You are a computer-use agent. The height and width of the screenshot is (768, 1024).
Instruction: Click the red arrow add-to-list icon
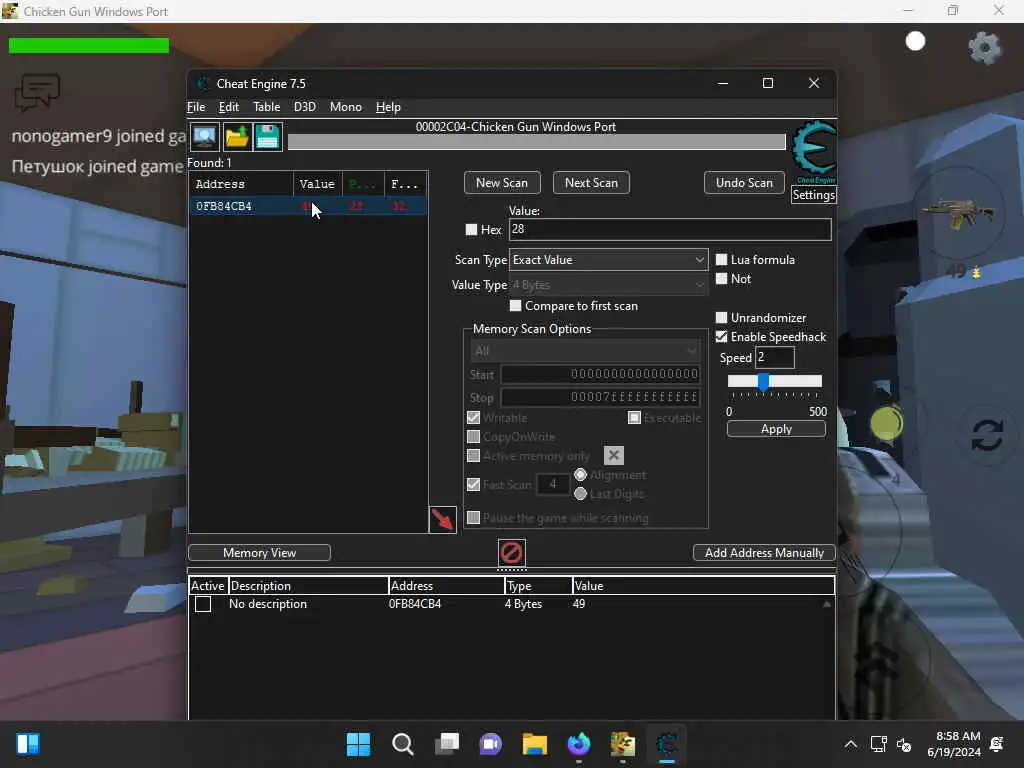(442, 519)
